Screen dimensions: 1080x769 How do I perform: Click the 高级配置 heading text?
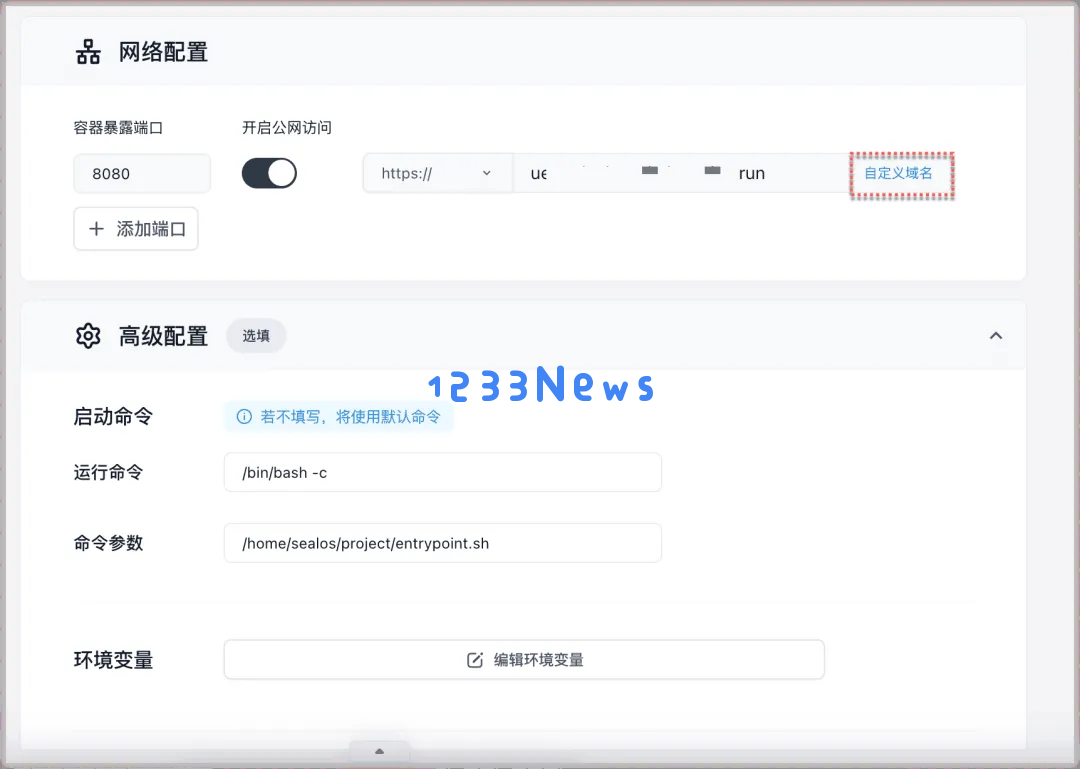[163, 336]
